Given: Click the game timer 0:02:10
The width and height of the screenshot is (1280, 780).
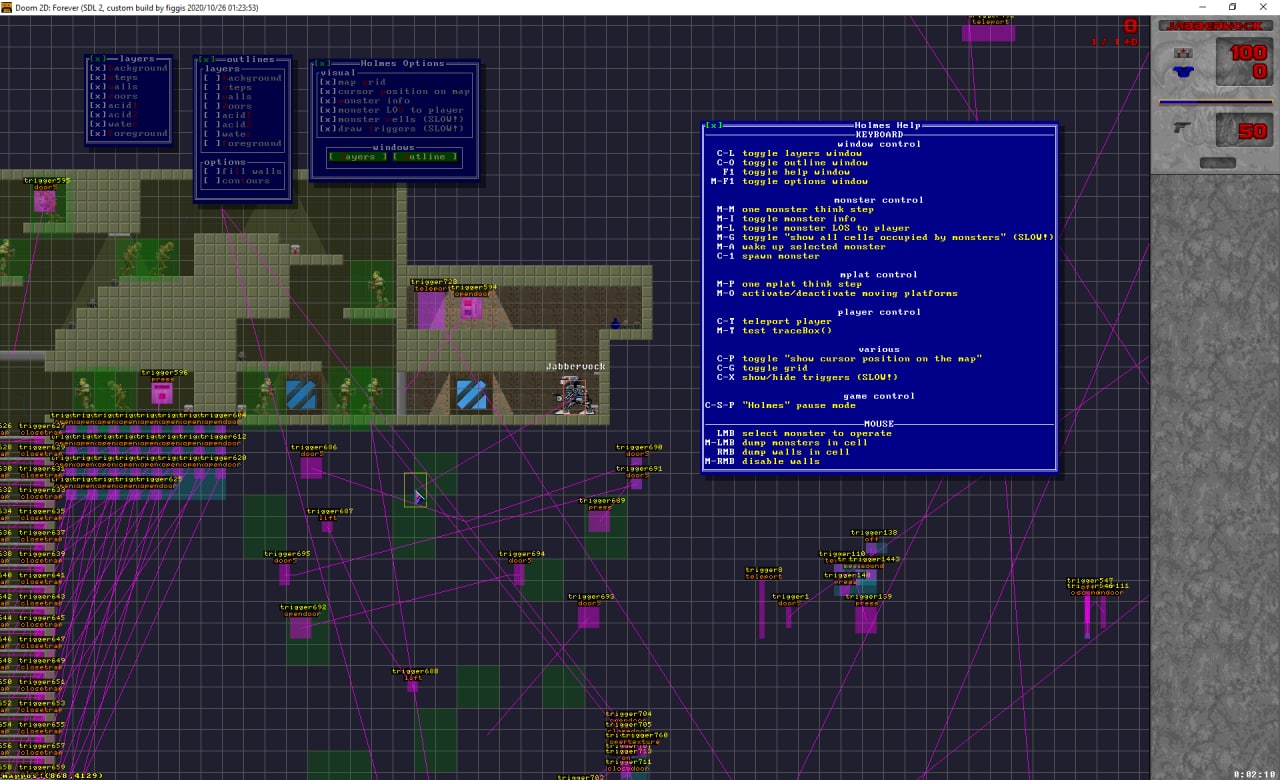Looking at the screenshot, I should [x=1254, y=774].
